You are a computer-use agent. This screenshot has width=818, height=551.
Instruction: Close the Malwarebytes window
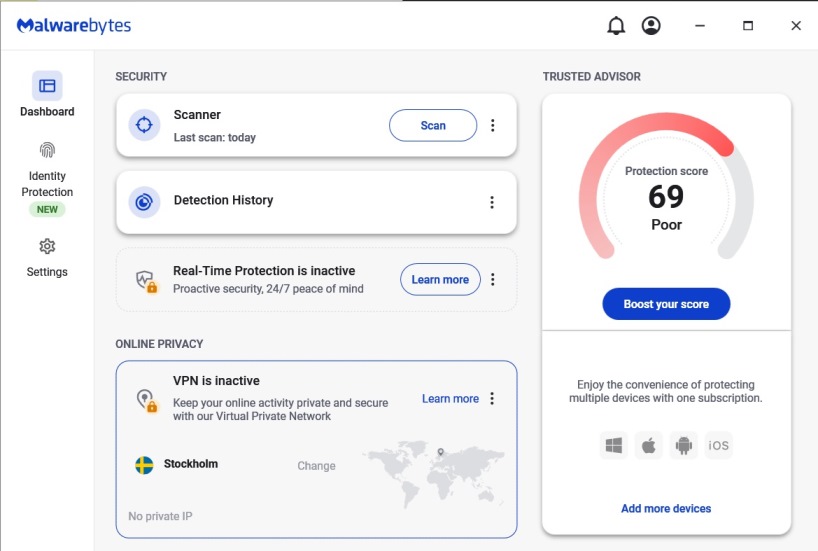tap(796, 26)
